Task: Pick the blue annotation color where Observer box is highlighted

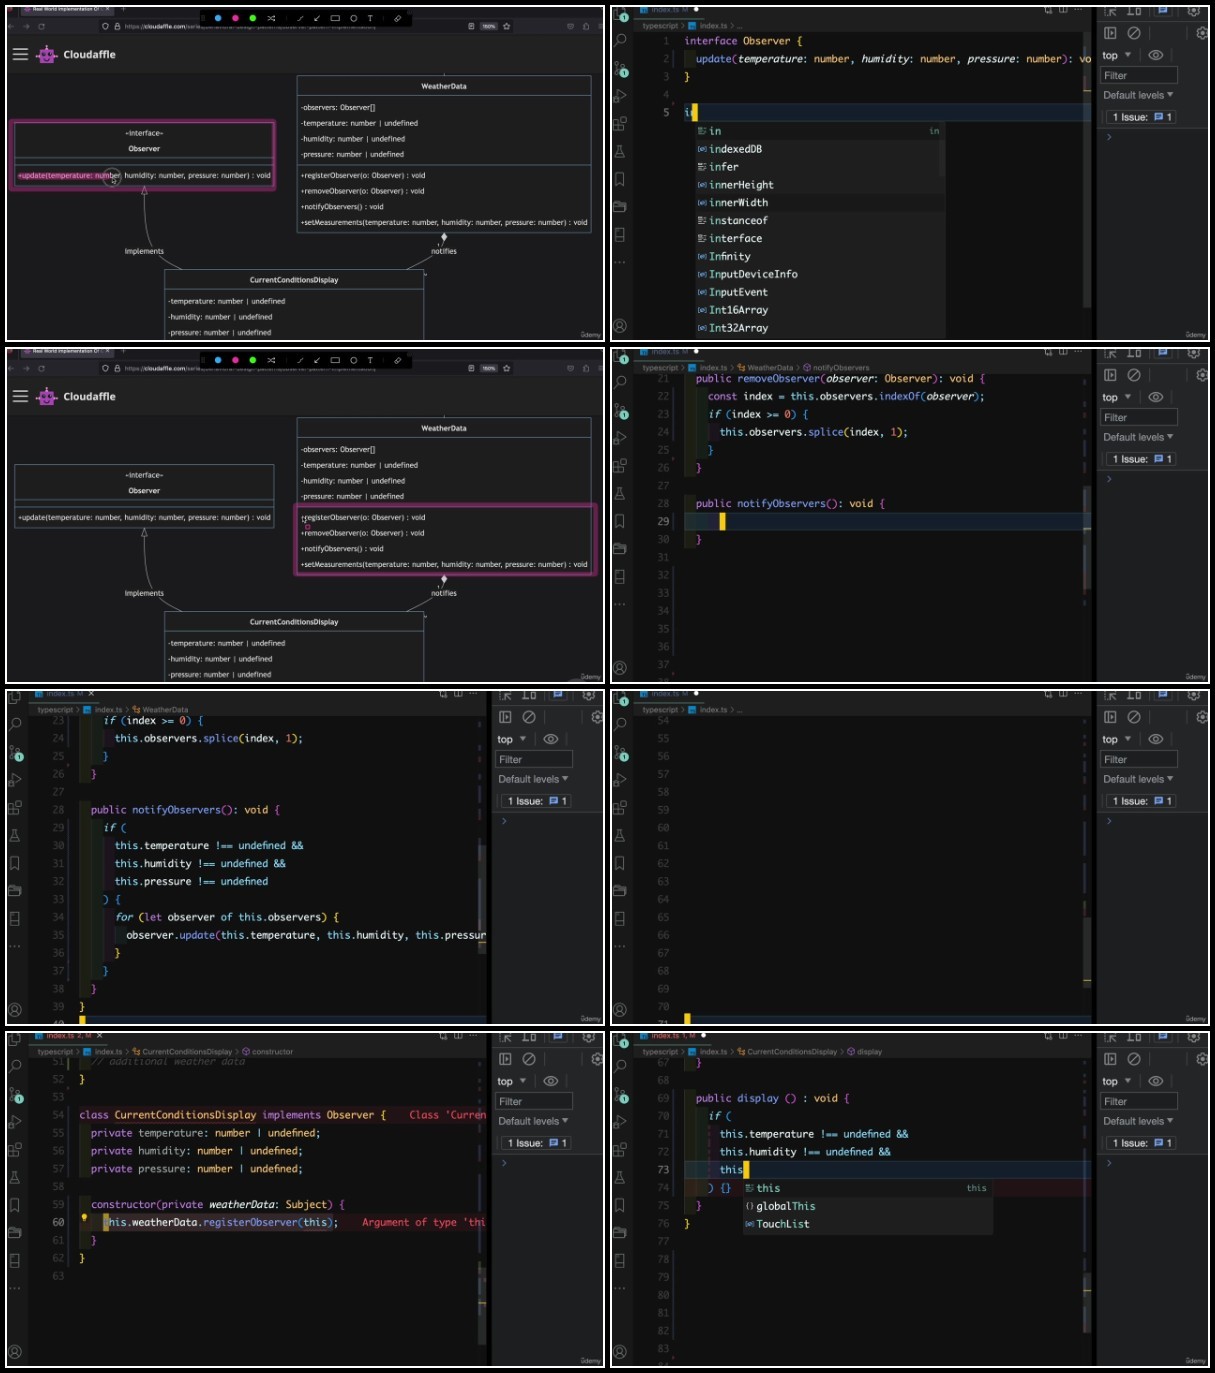Action: [218, 18]
